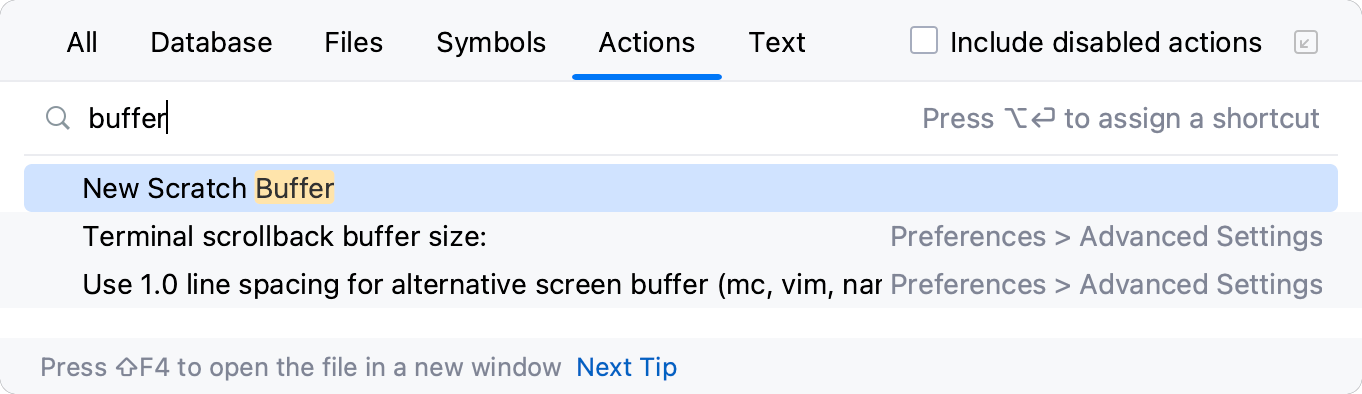Click Preferences > Advanced Settings beside Terminal scrollback
This screenshot has height=394, width=1362.
[x=1106, y=237]
